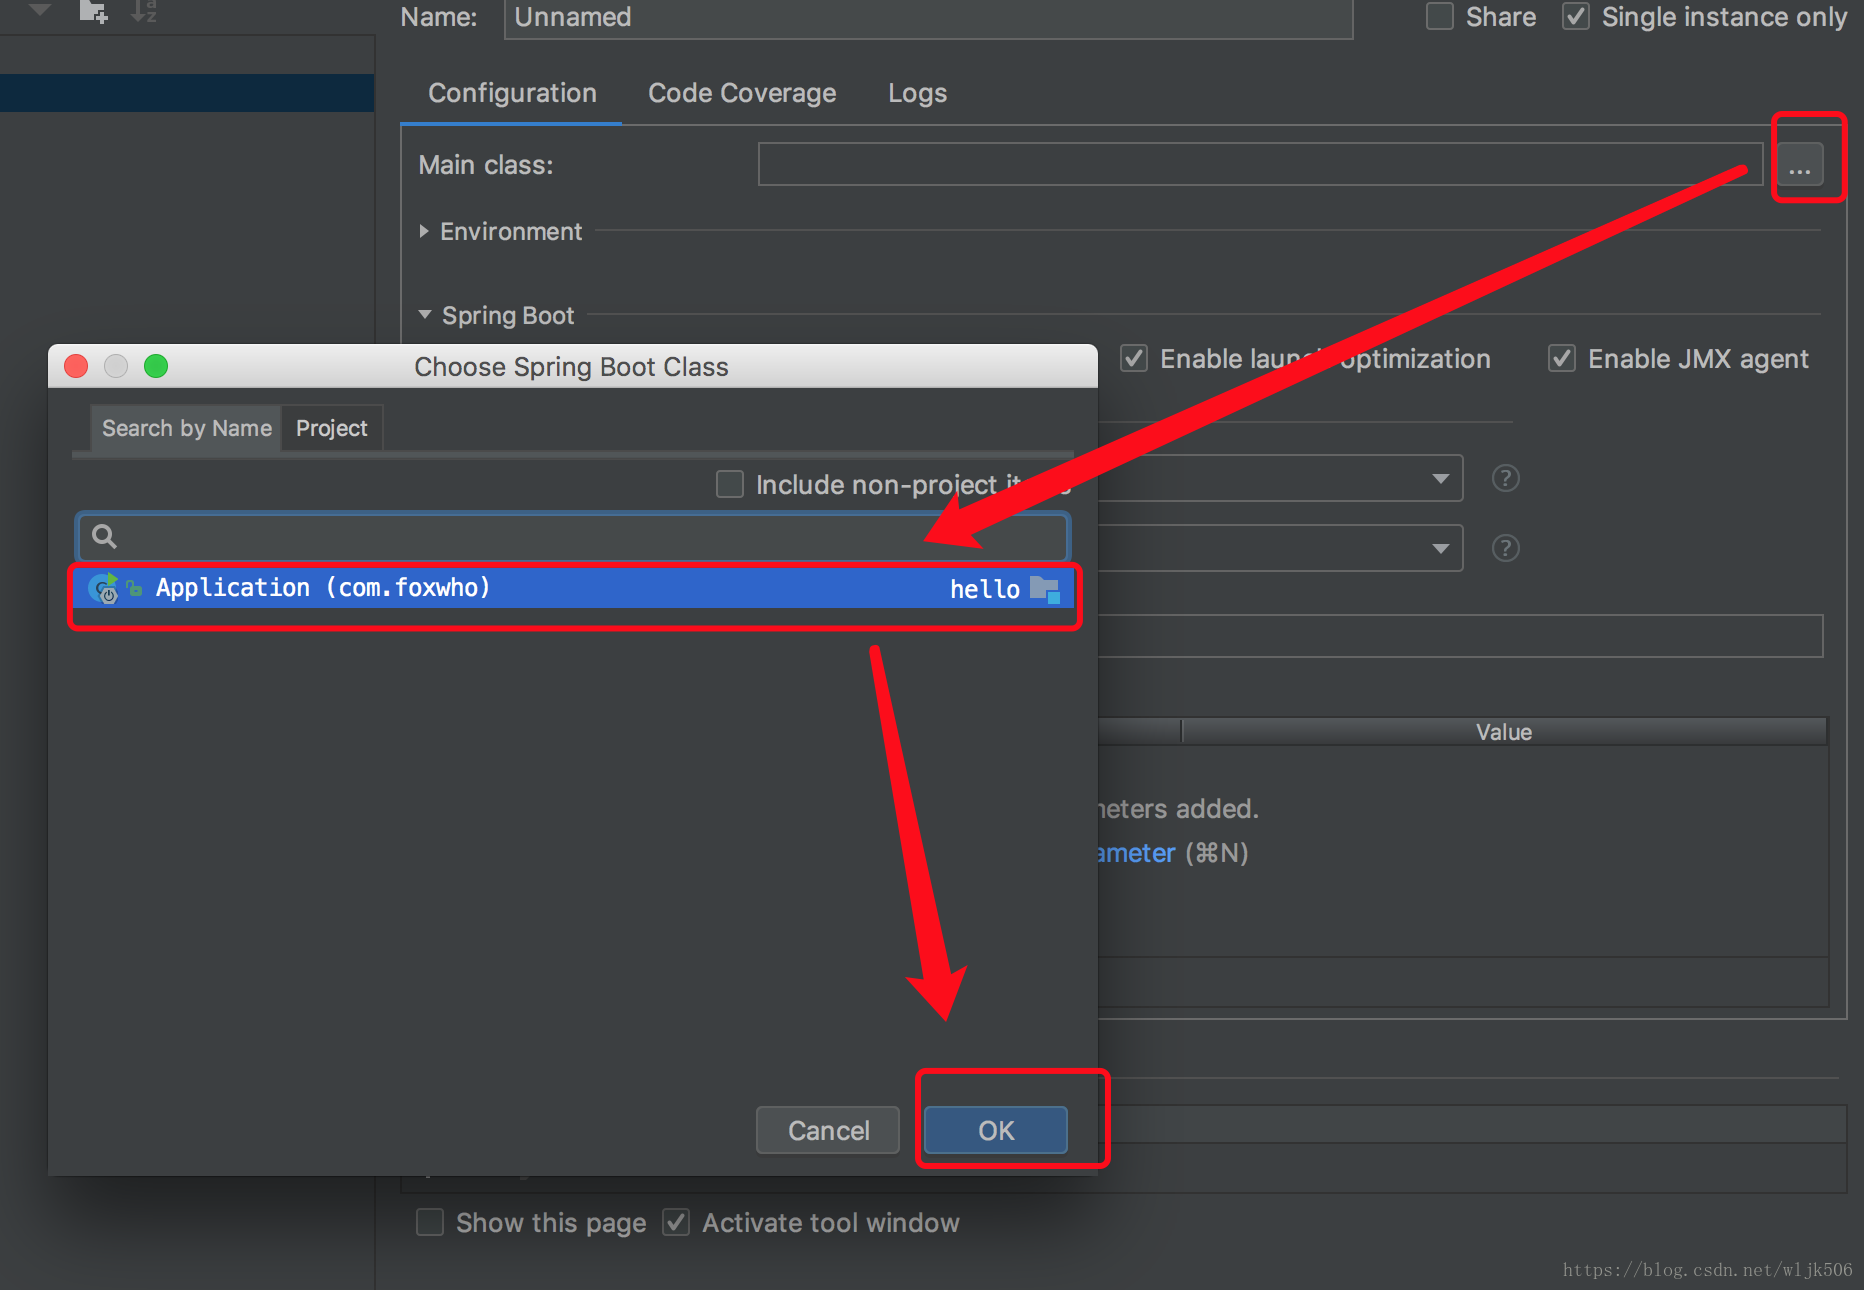Toggle the Share checkbox
The height and width of the screenshot is (1290, 1864).
pos(1440,16)
